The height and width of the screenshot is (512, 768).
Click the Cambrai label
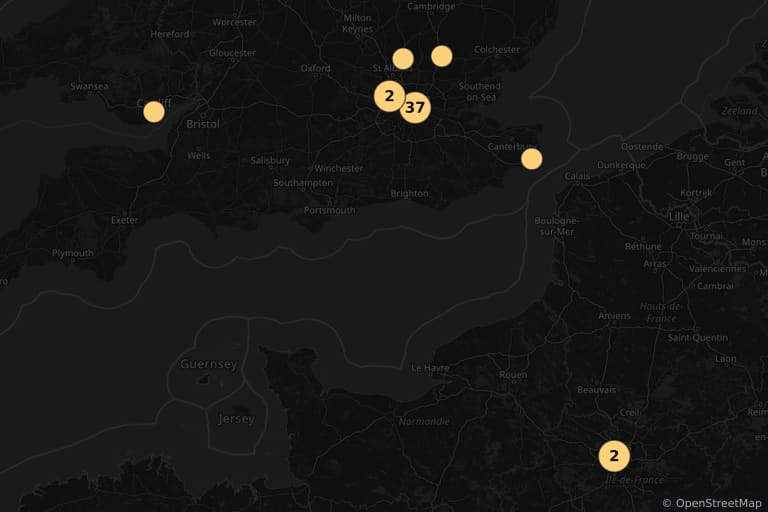pyautogui.click(x=715, y=286)
